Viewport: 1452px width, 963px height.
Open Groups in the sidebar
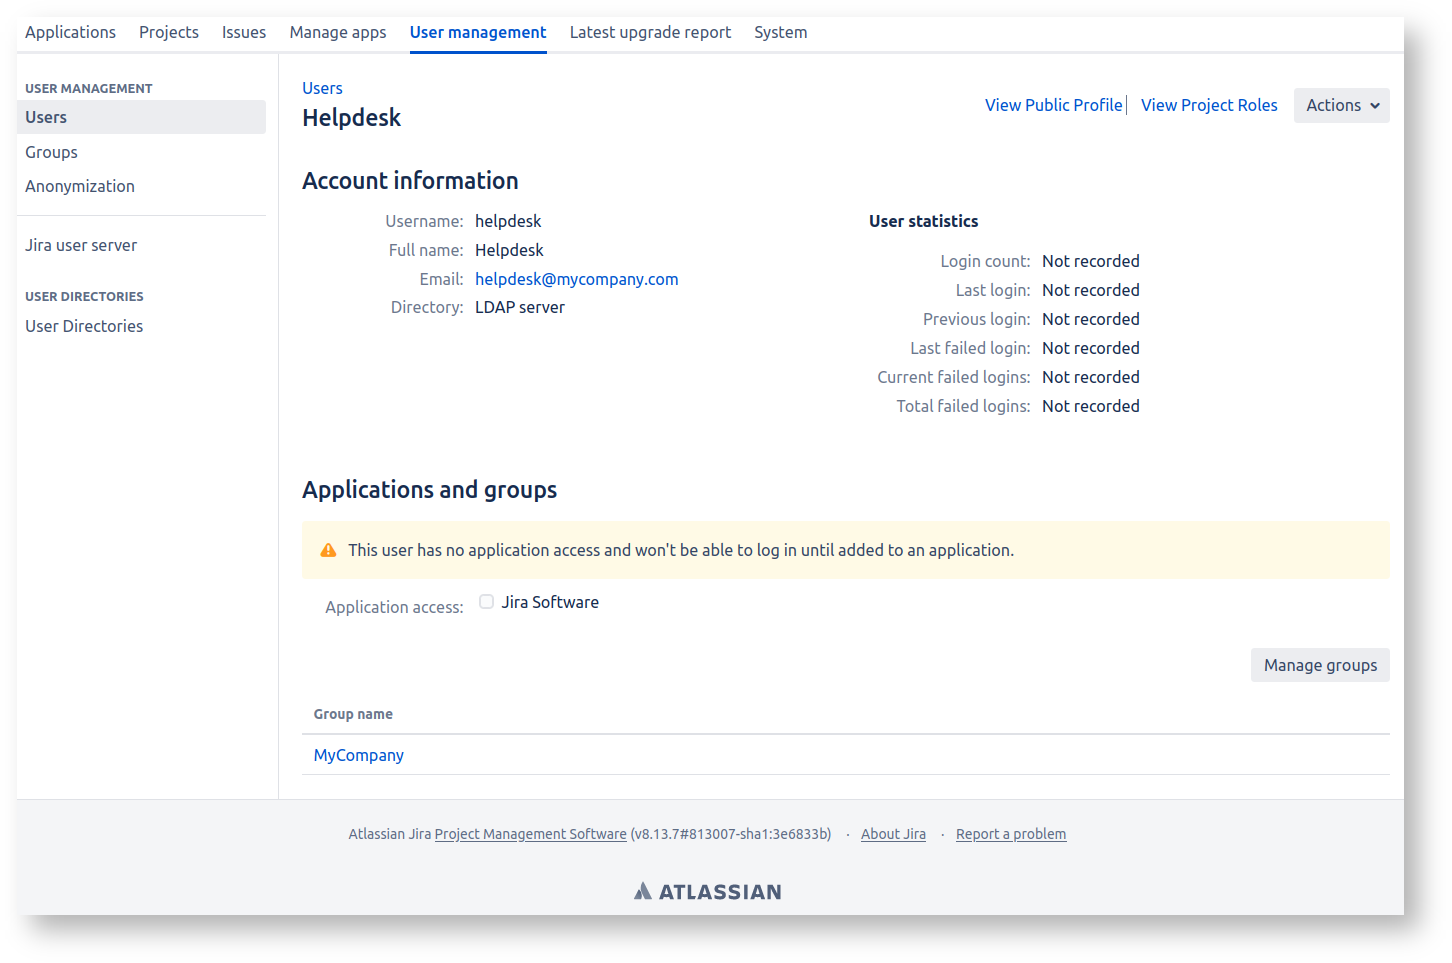click(51, 152)
